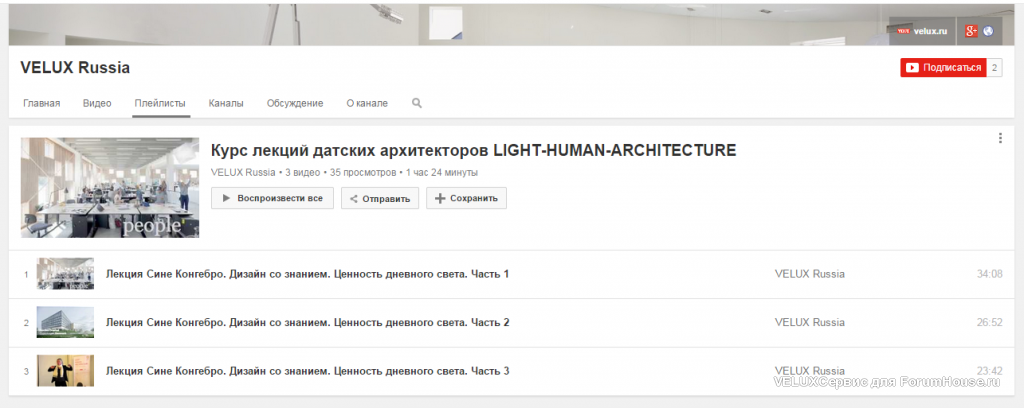Click the Отправить share button
The height and width of the screenshot is (408, 1024).
(380, 198)
